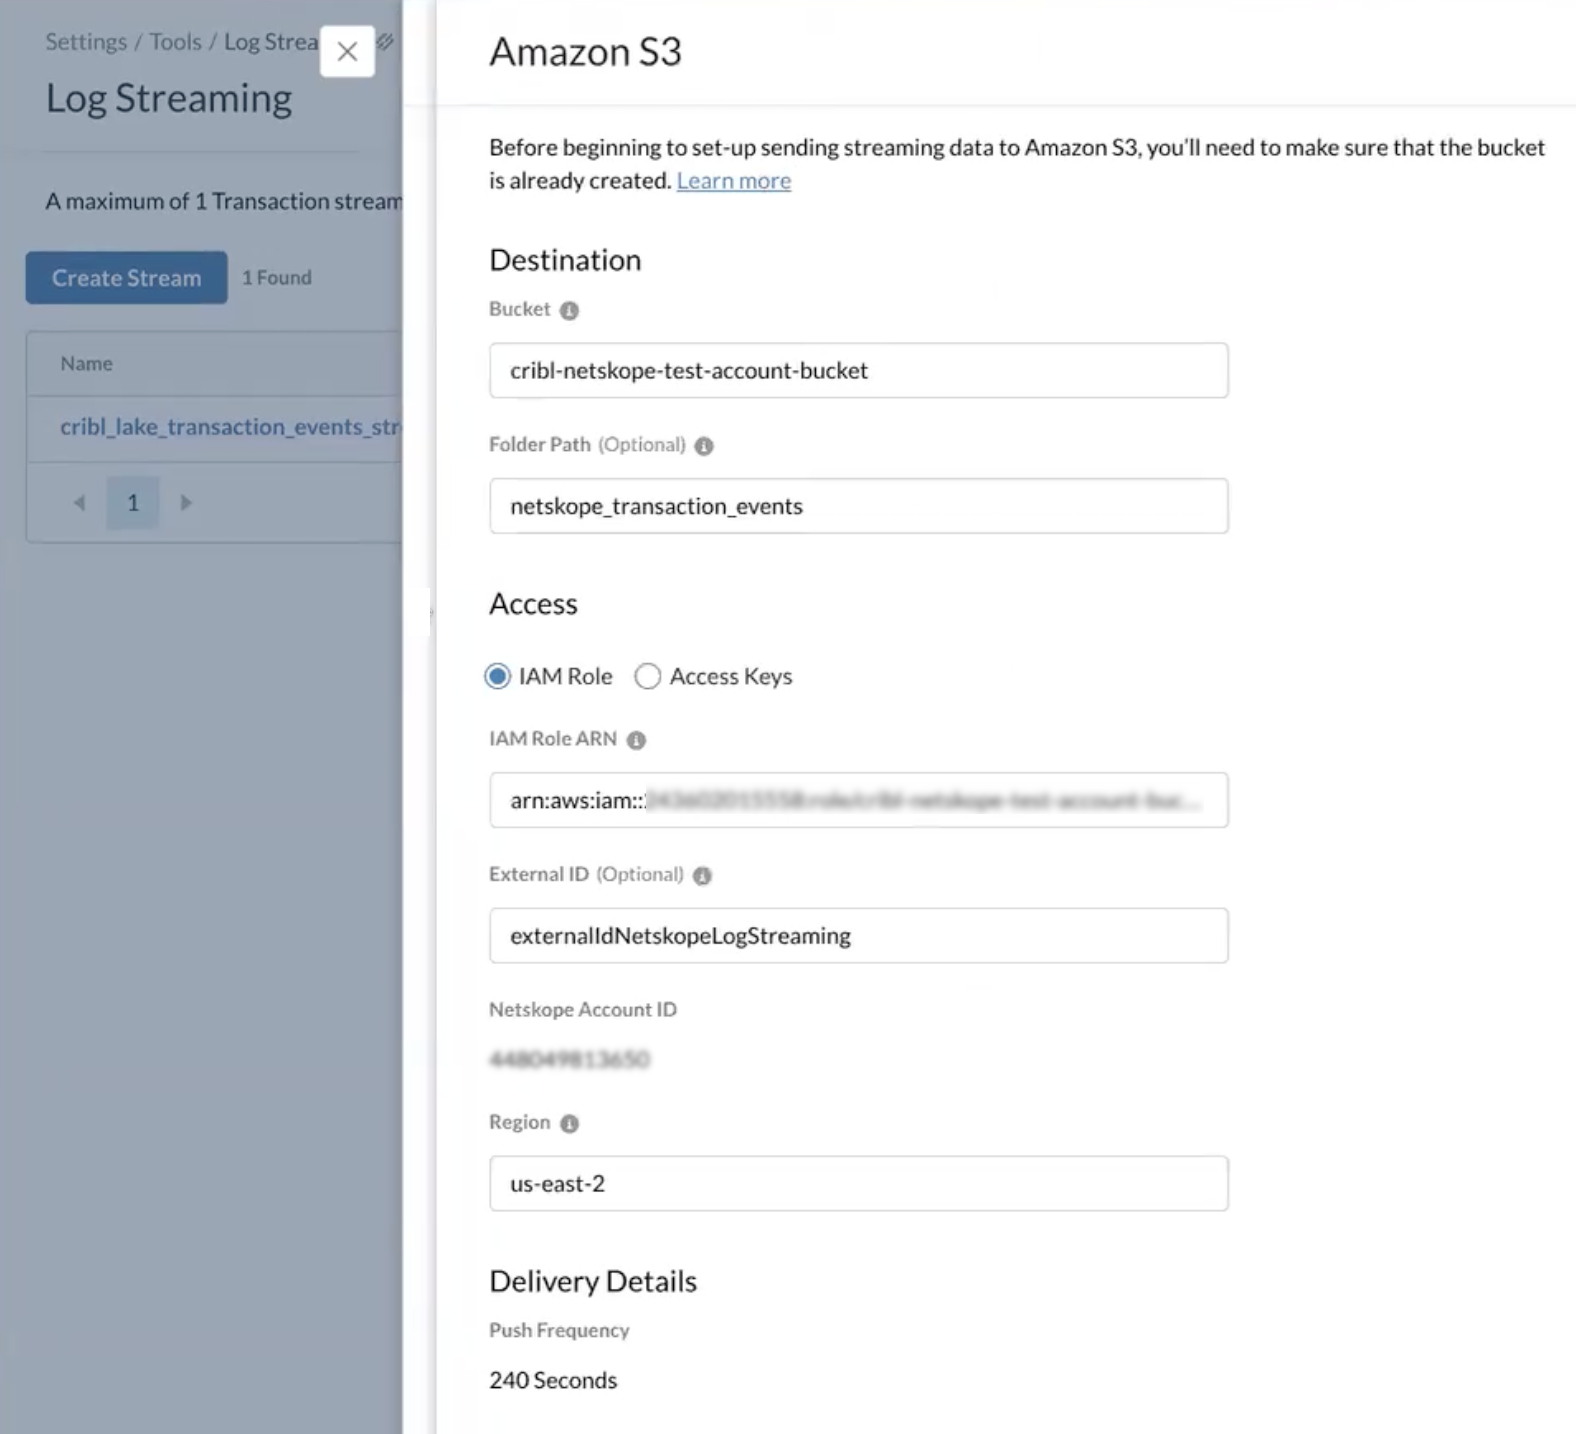Click the Destination section heading
1576x1434 pixels.
(x=565, y=261)
